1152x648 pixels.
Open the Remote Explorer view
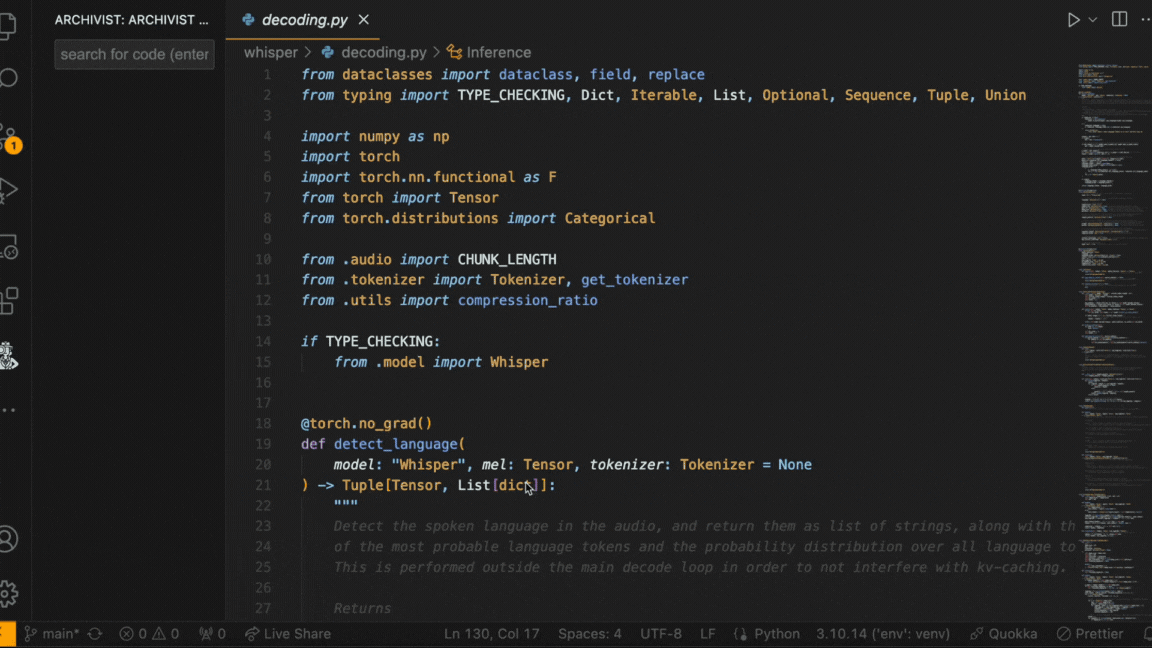(x=8, y=248)
